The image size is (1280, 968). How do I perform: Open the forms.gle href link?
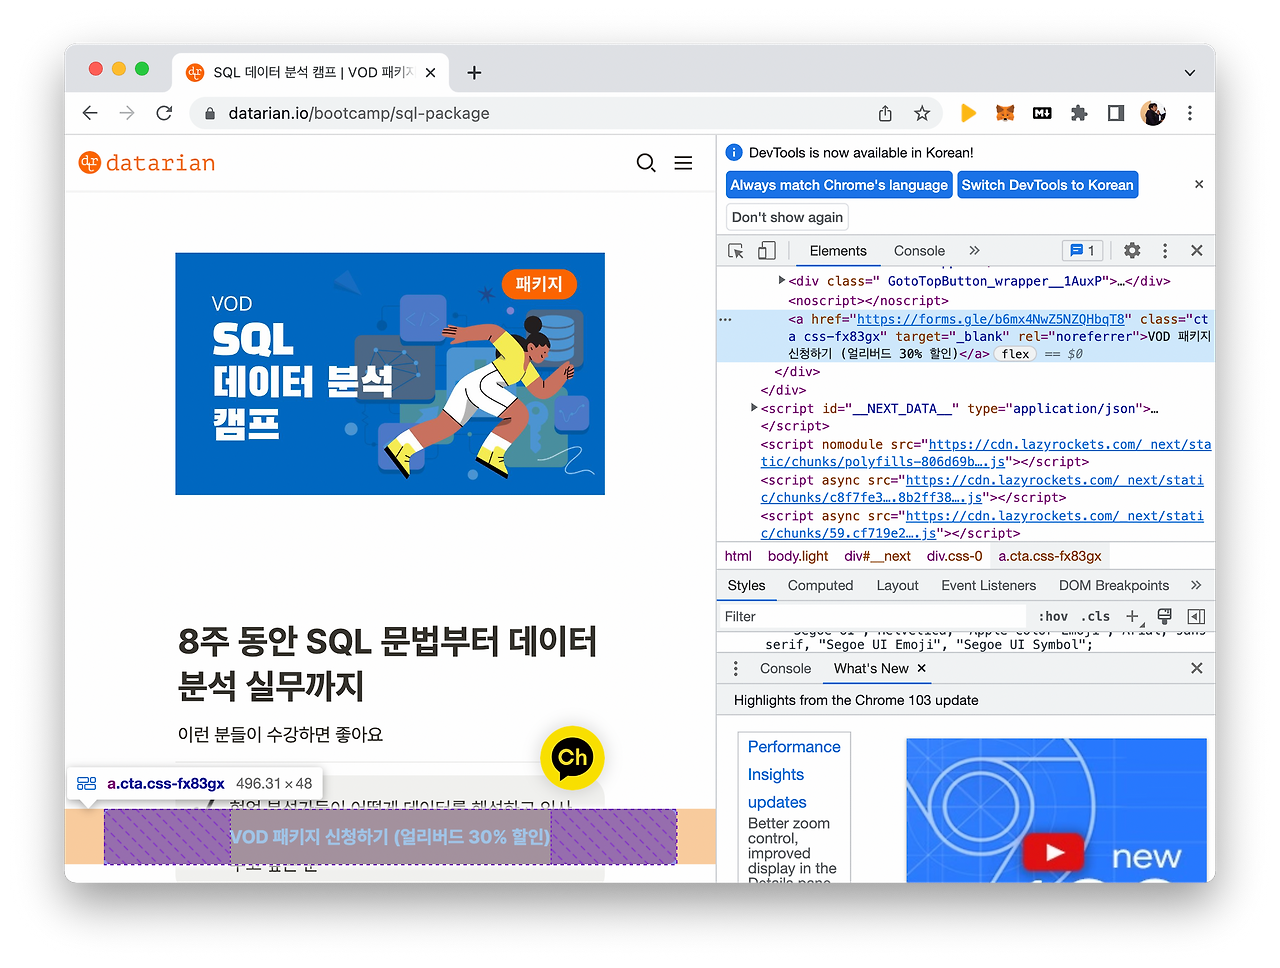click(x=991, y=319)
